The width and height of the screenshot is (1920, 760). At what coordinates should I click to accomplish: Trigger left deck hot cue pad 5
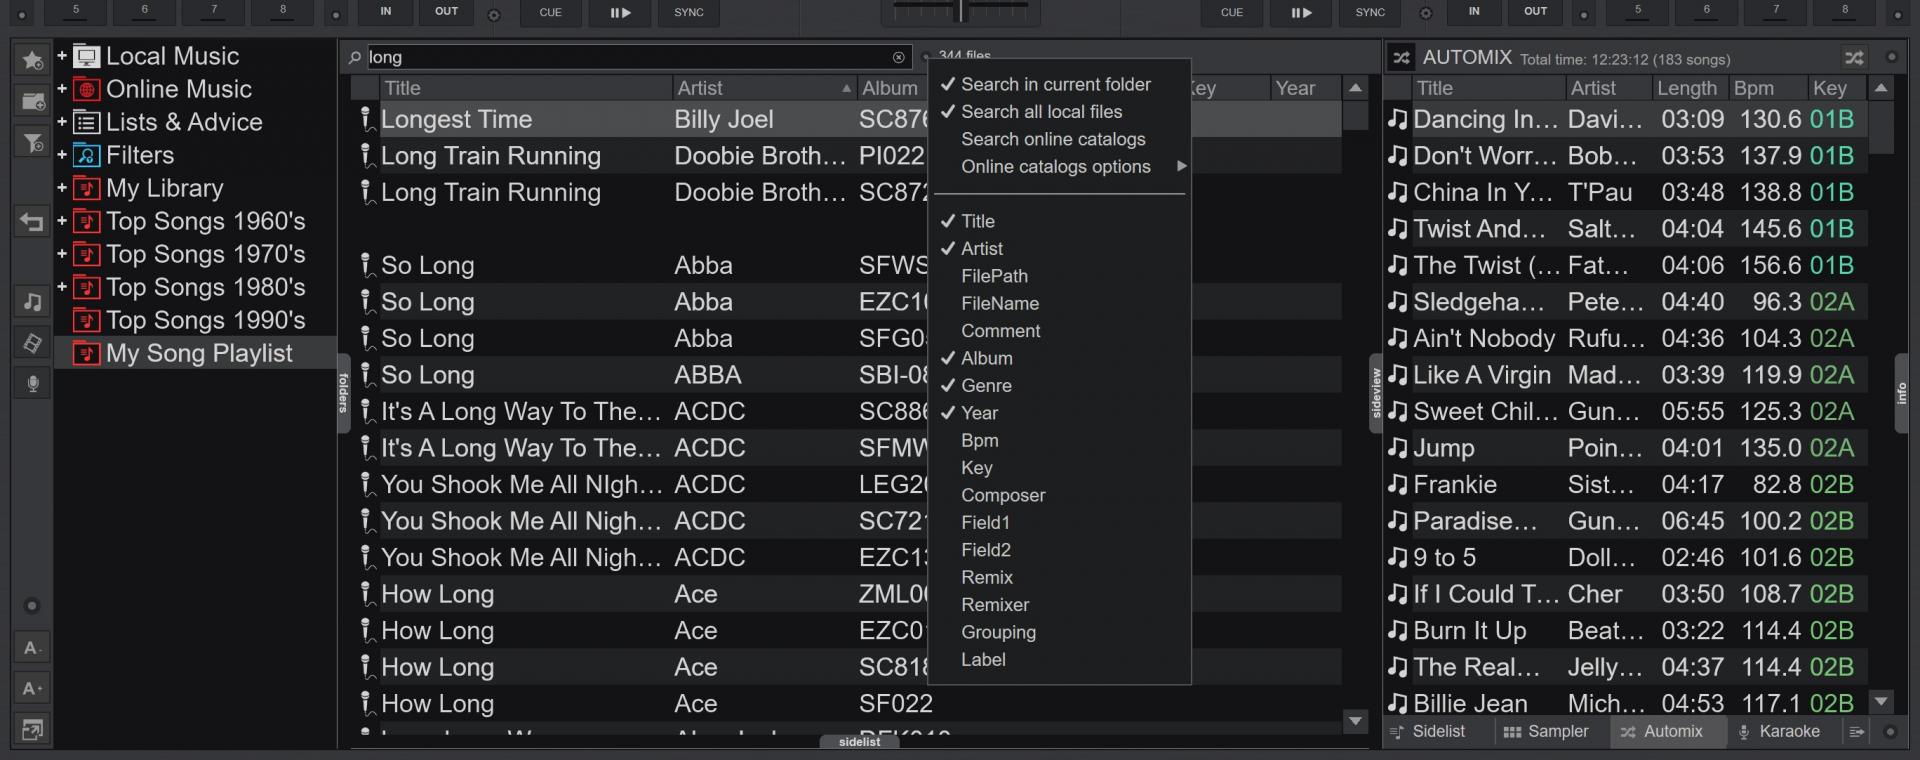click(x=75, y=12)
